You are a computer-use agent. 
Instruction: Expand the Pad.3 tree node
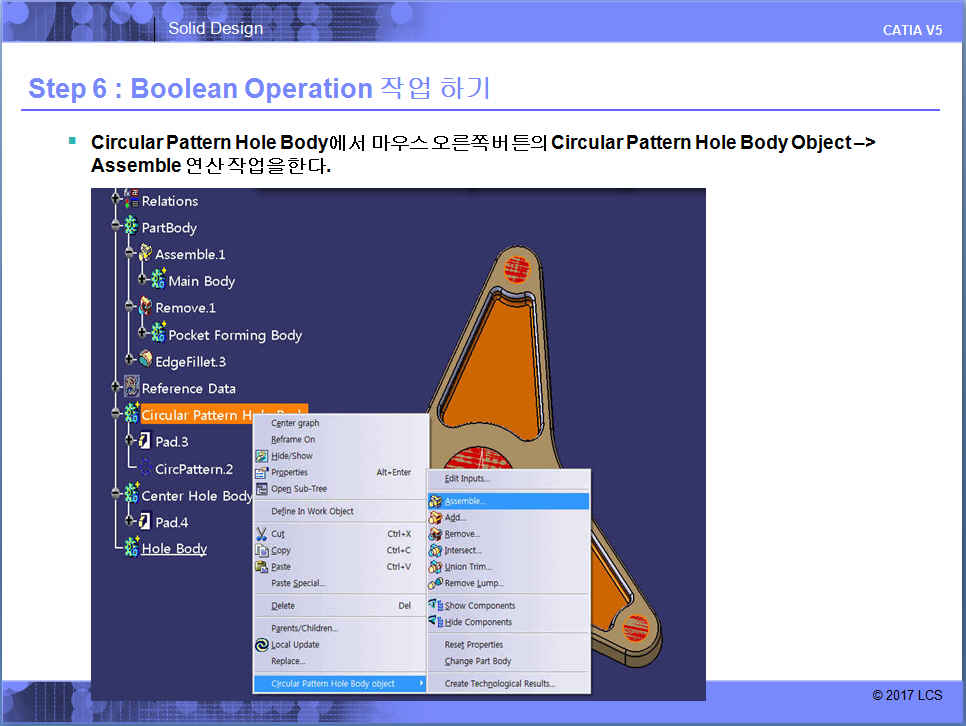(x=130, y=441)
